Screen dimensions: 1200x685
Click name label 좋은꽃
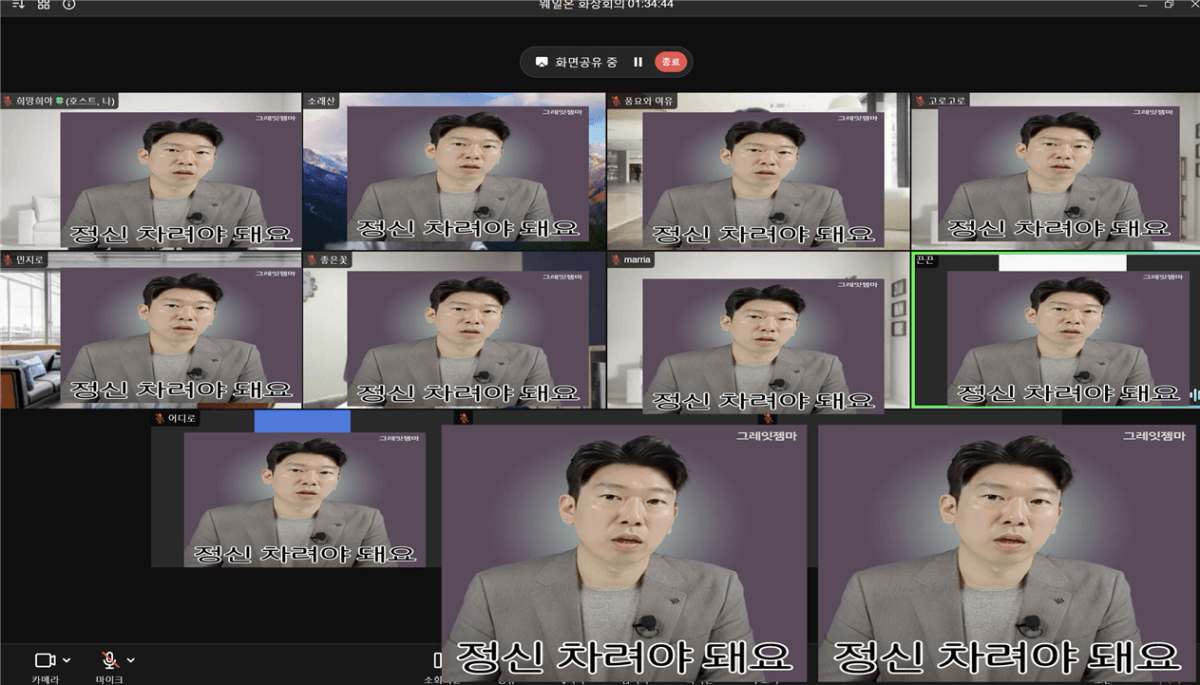[x=333, y=260]
